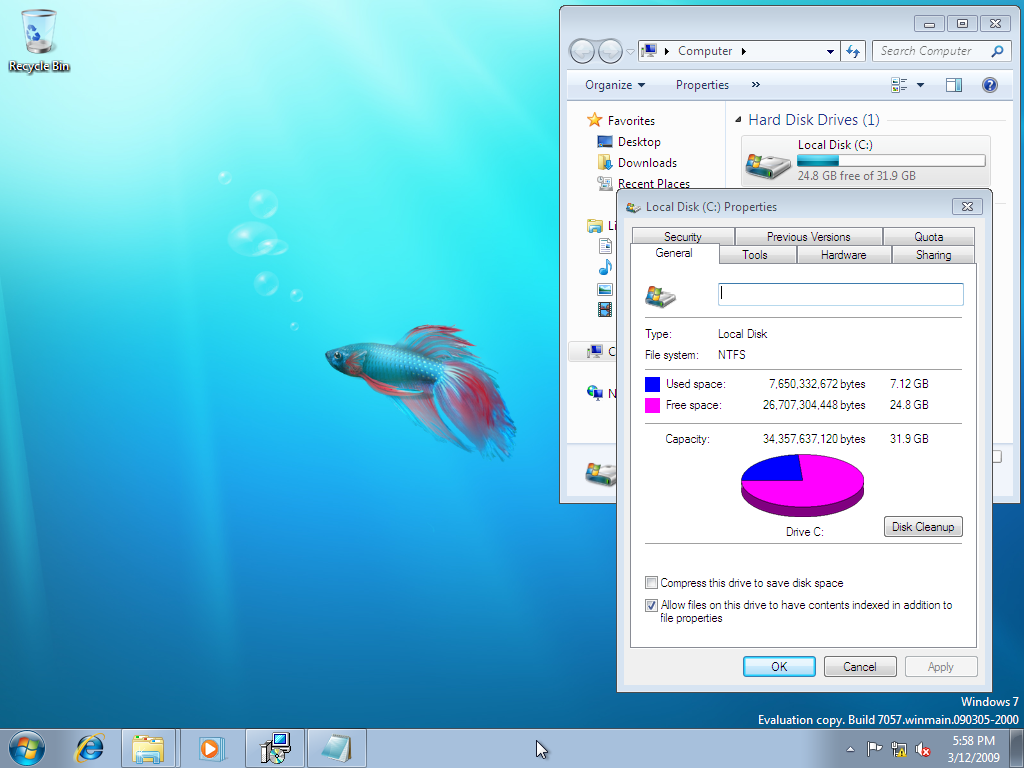1024x768 pixels.
Task: Select Favorites in the navigation pane
Action: point(631,121)
